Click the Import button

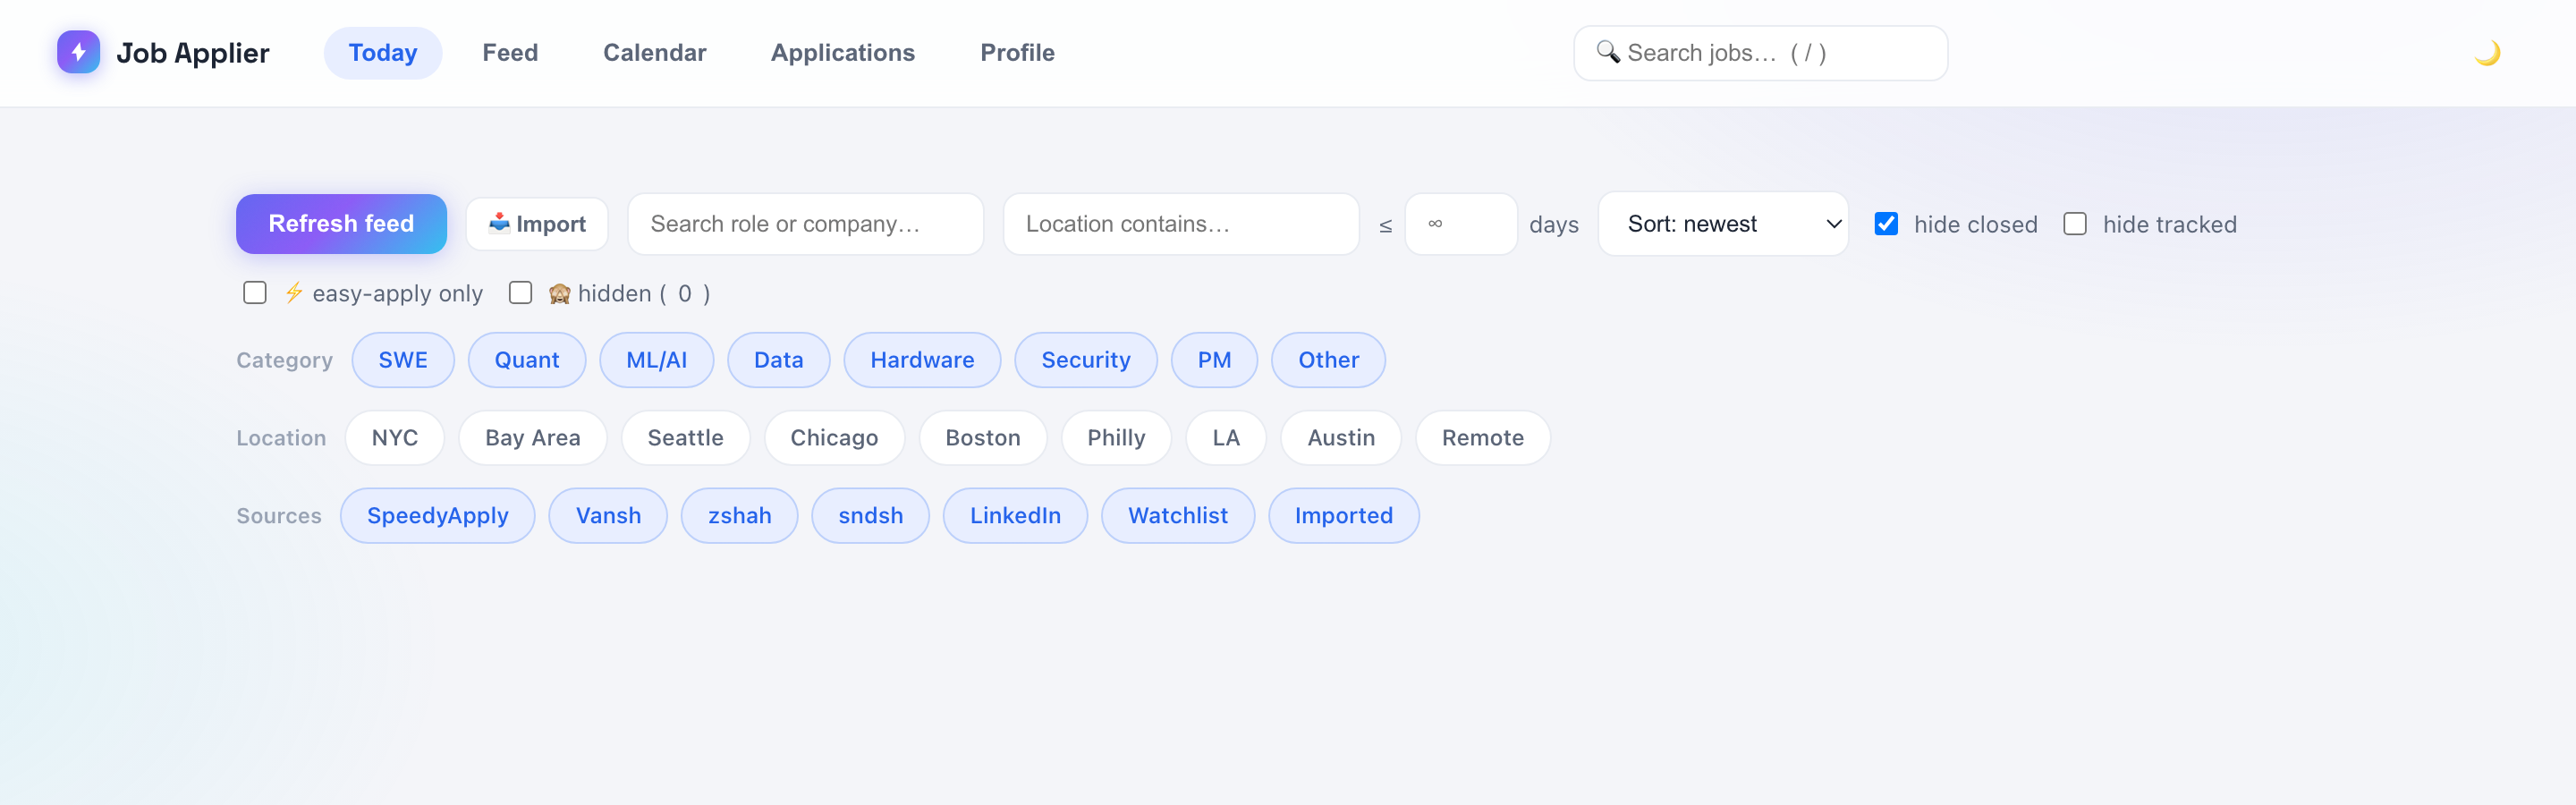tap(537, 224)
